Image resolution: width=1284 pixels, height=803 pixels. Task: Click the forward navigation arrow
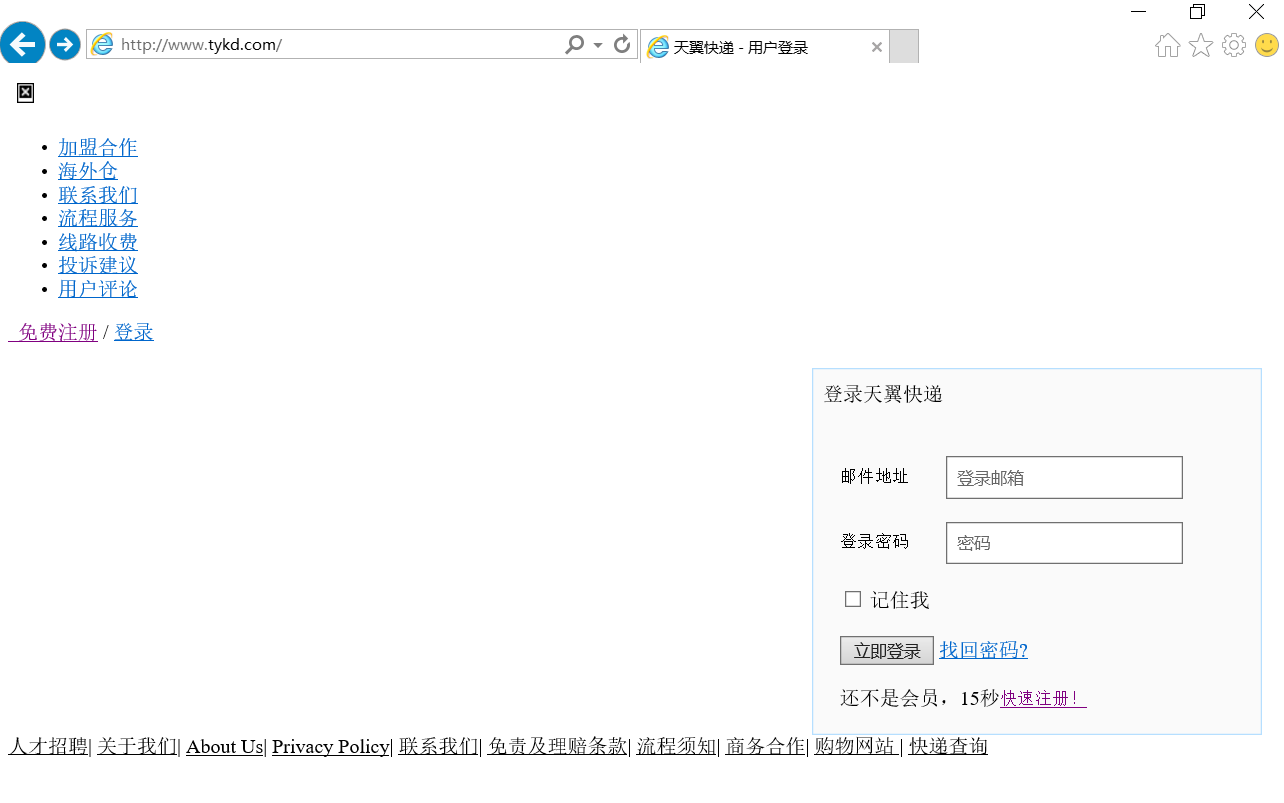point(64,44)
